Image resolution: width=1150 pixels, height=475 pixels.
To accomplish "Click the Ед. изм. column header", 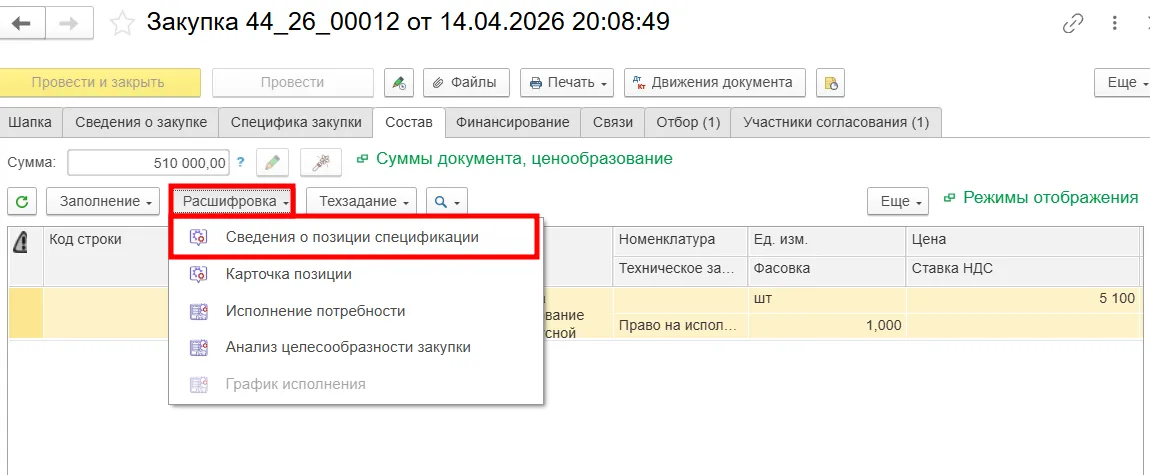I will (x=827, y=239).
